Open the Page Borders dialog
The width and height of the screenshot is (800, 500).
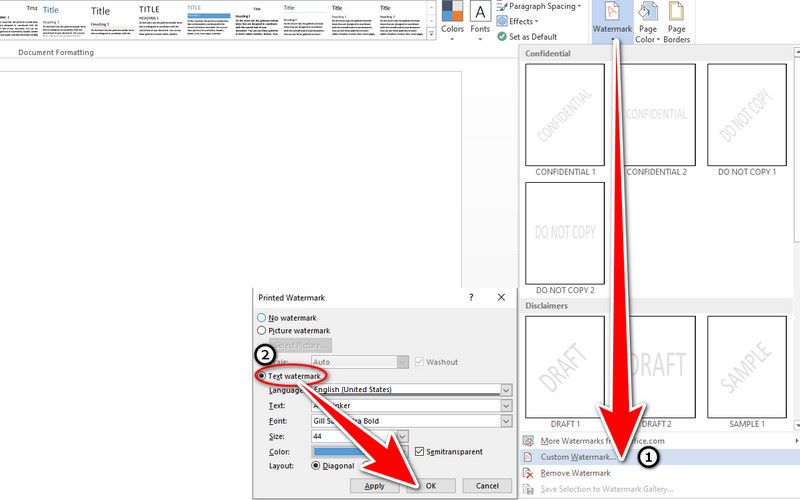pos(677,22)
